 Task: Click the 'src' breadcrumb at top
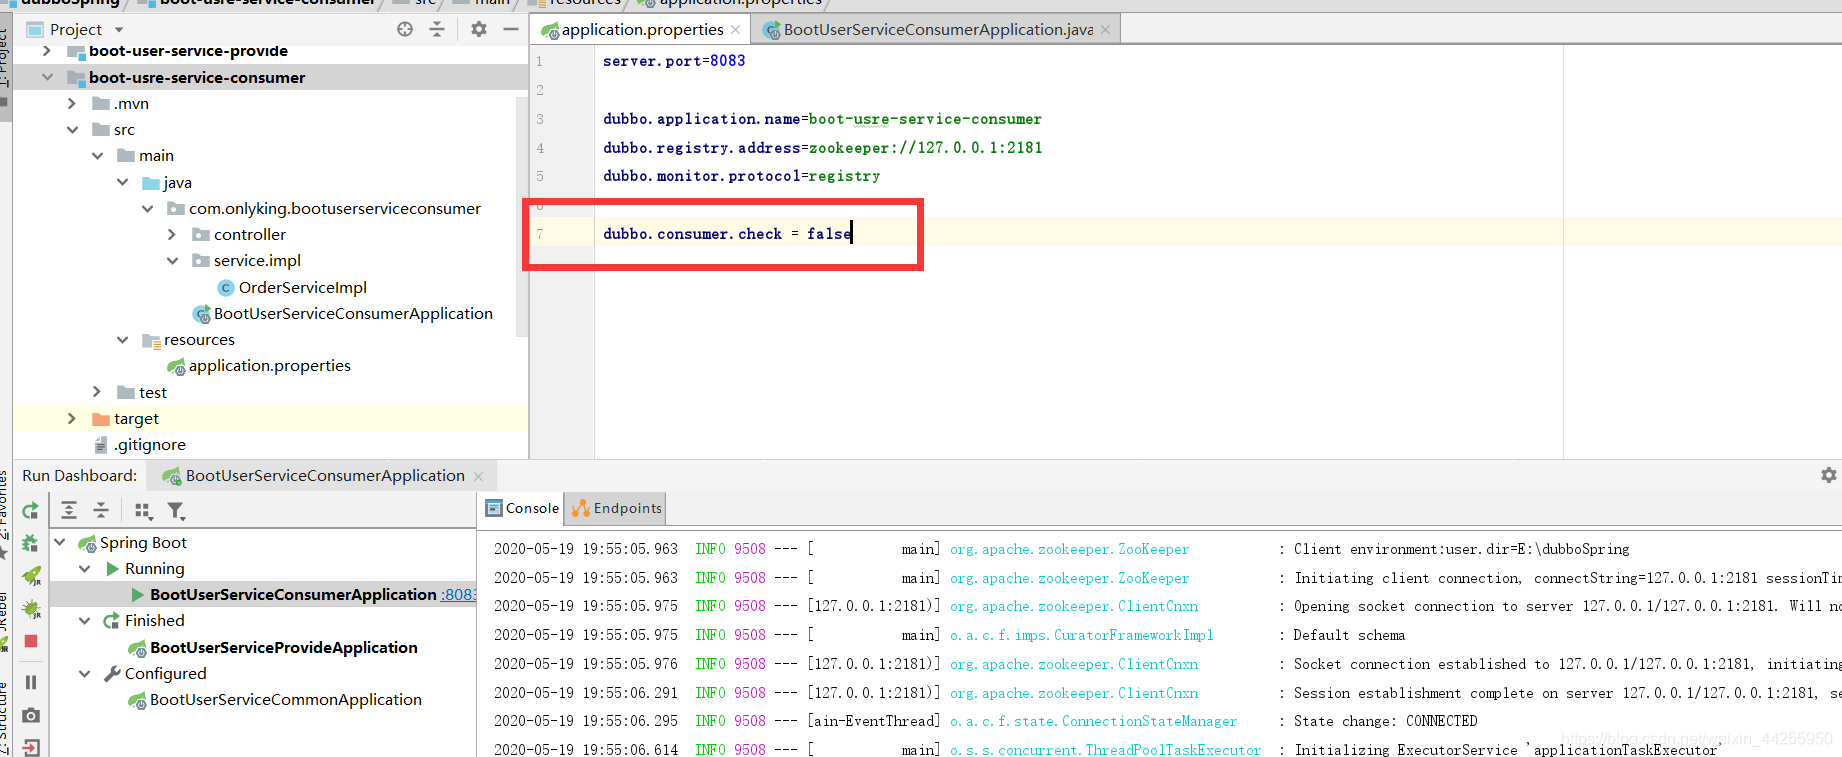pos(426,3)
